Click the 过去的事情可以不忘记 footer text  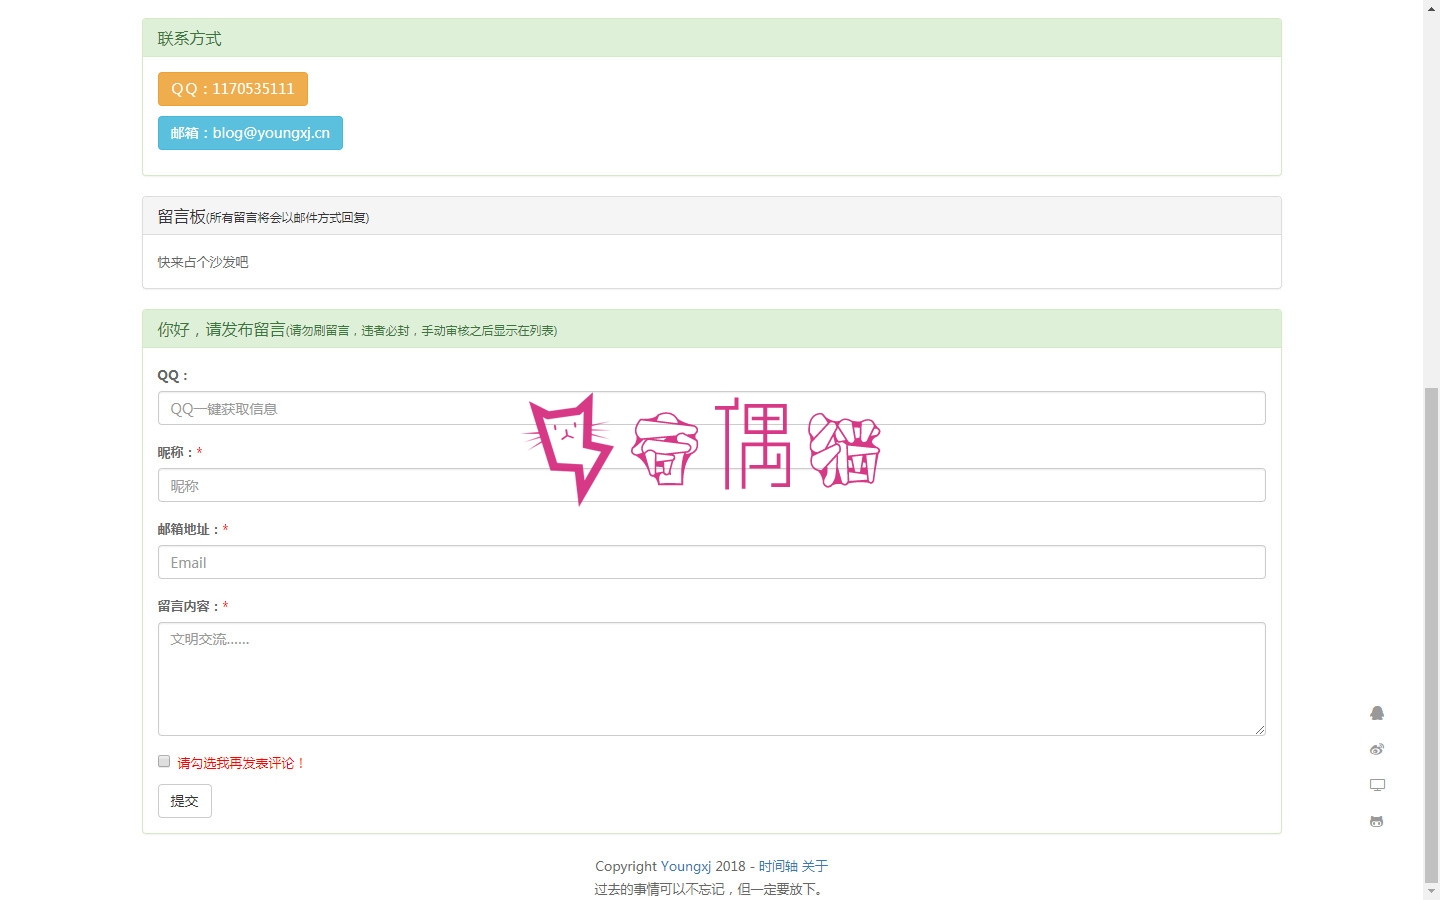pos(710,889)
